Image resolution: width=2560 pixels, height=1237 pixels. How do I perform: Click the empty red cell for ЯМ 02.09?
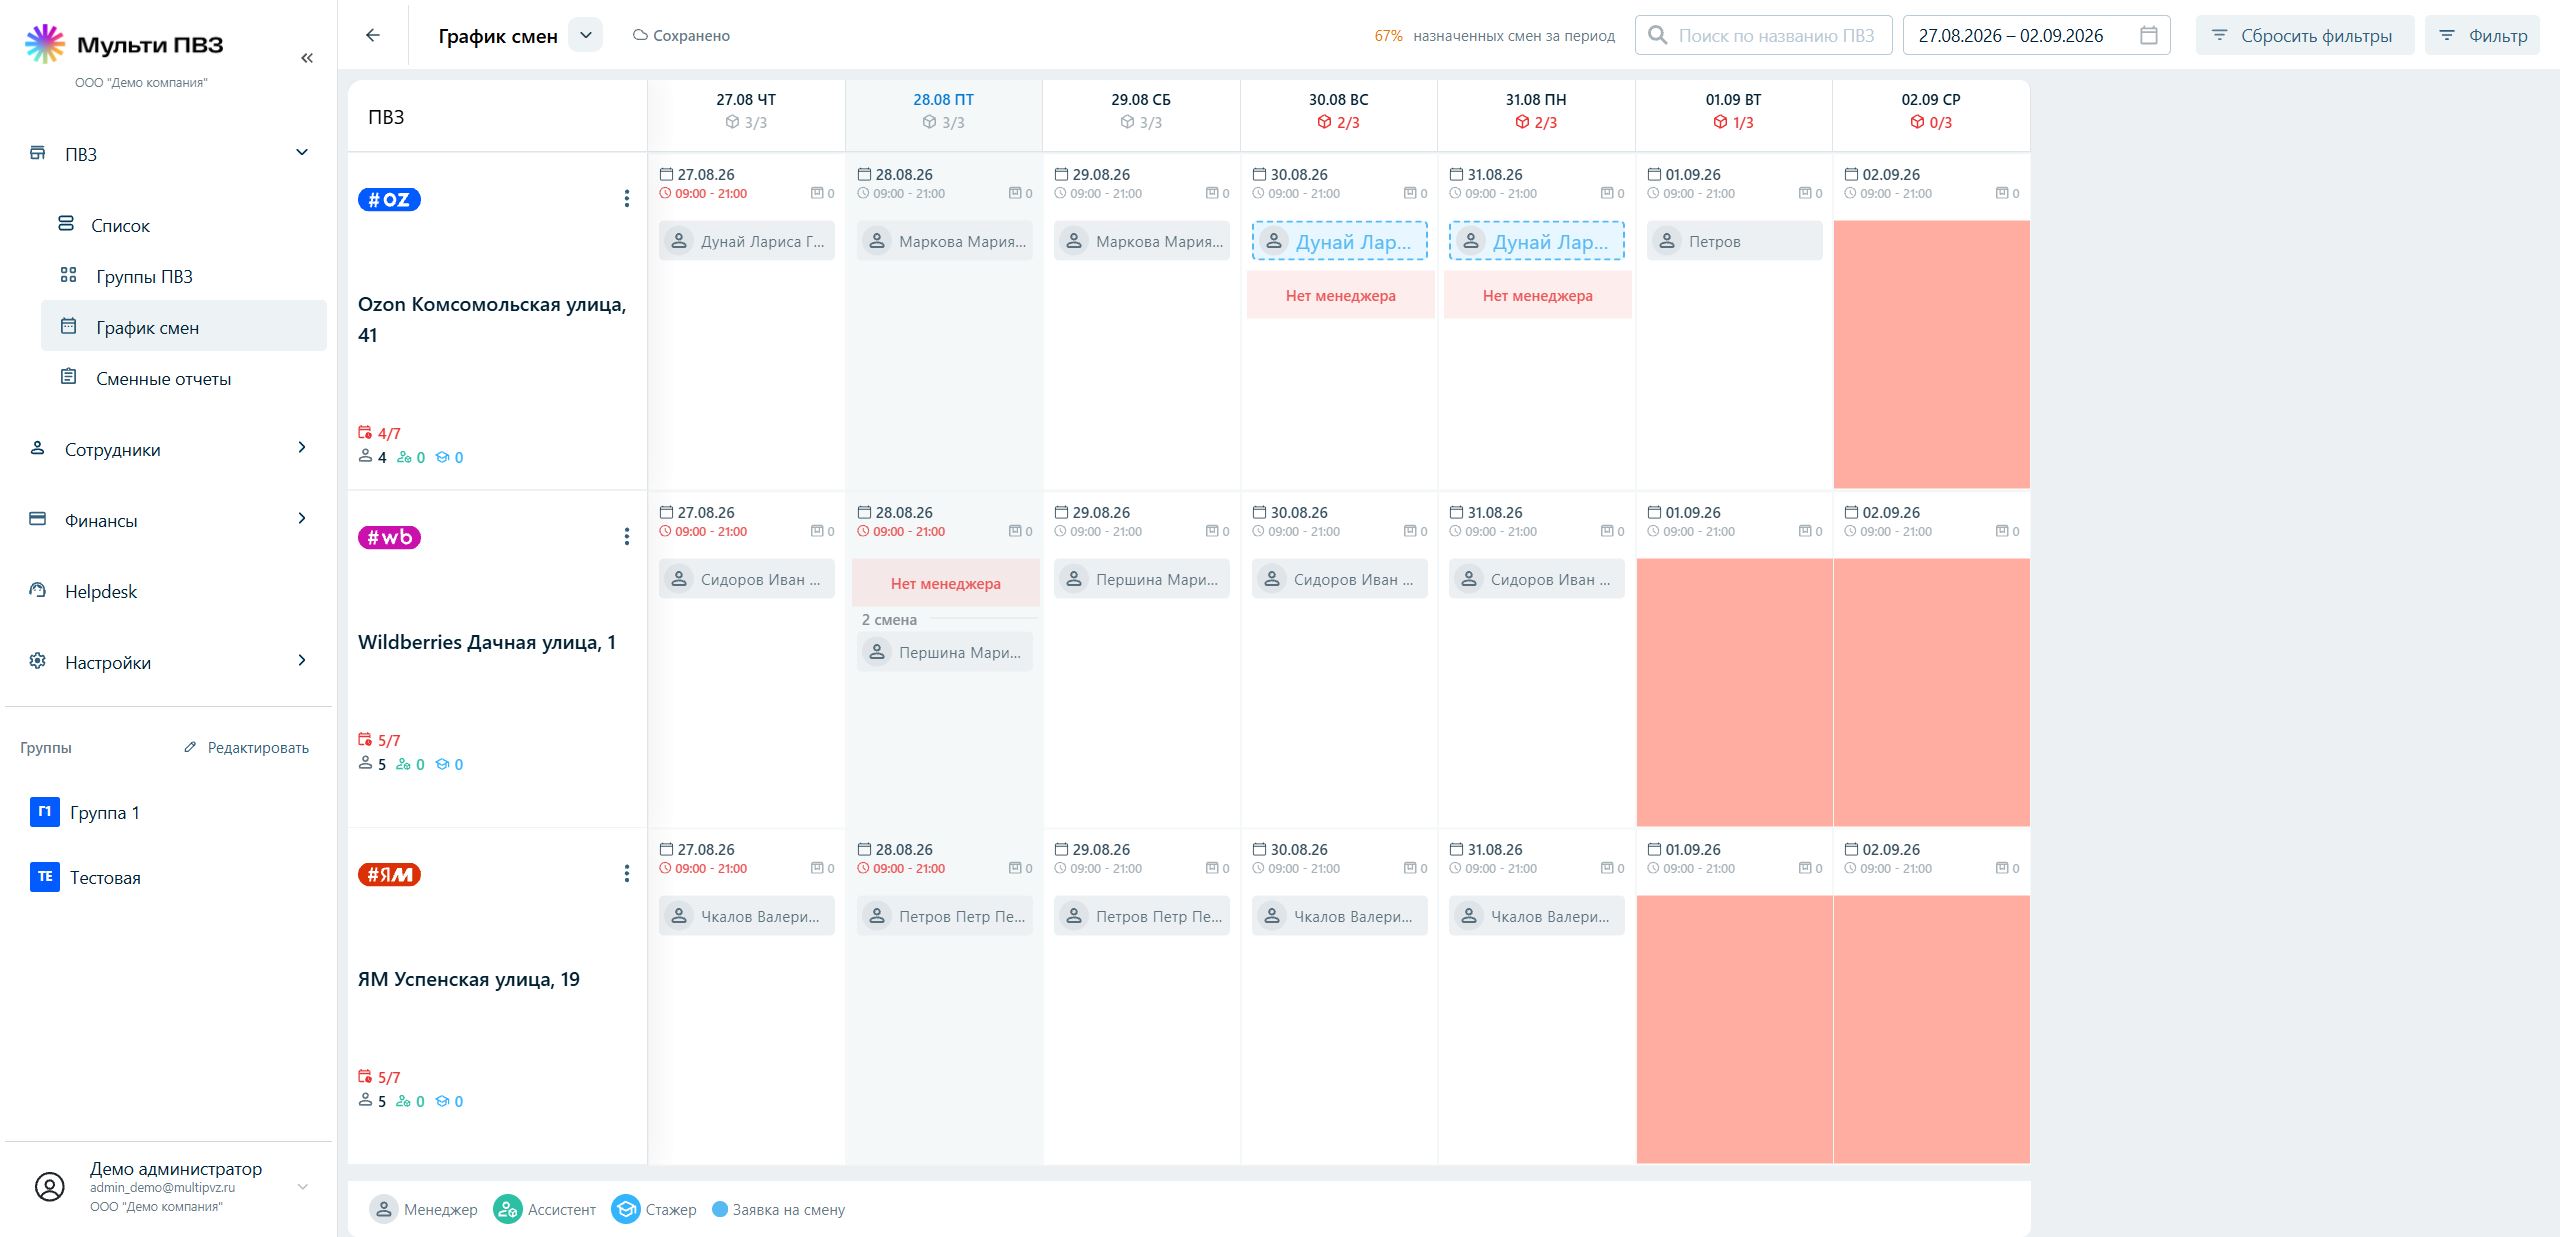tap(1931, 1029)
